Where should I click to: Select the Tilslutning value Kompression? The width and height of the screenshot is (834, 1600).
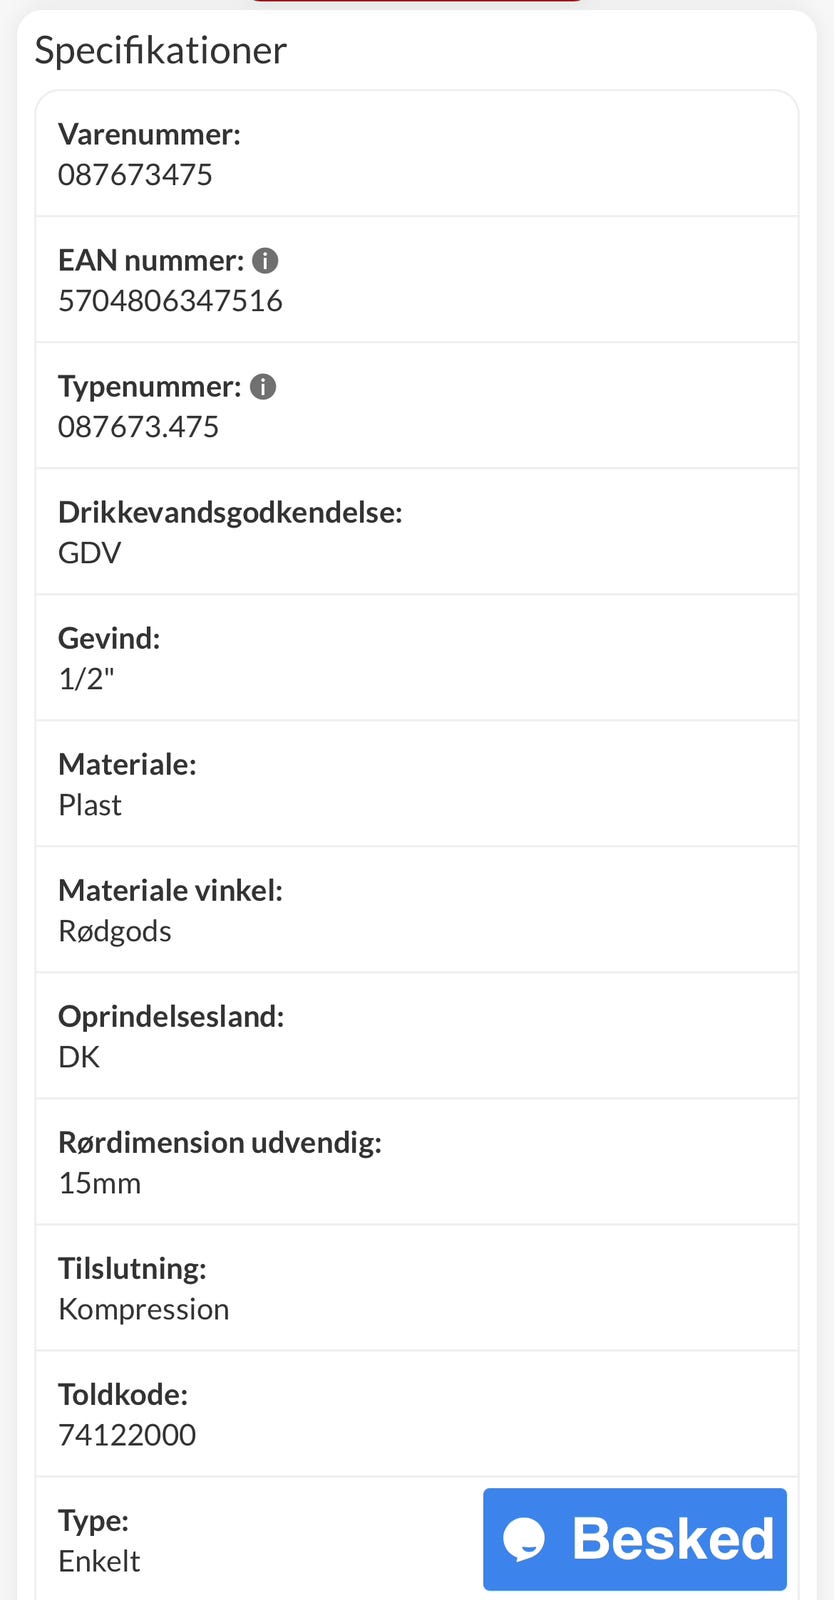coord(143,1307)
